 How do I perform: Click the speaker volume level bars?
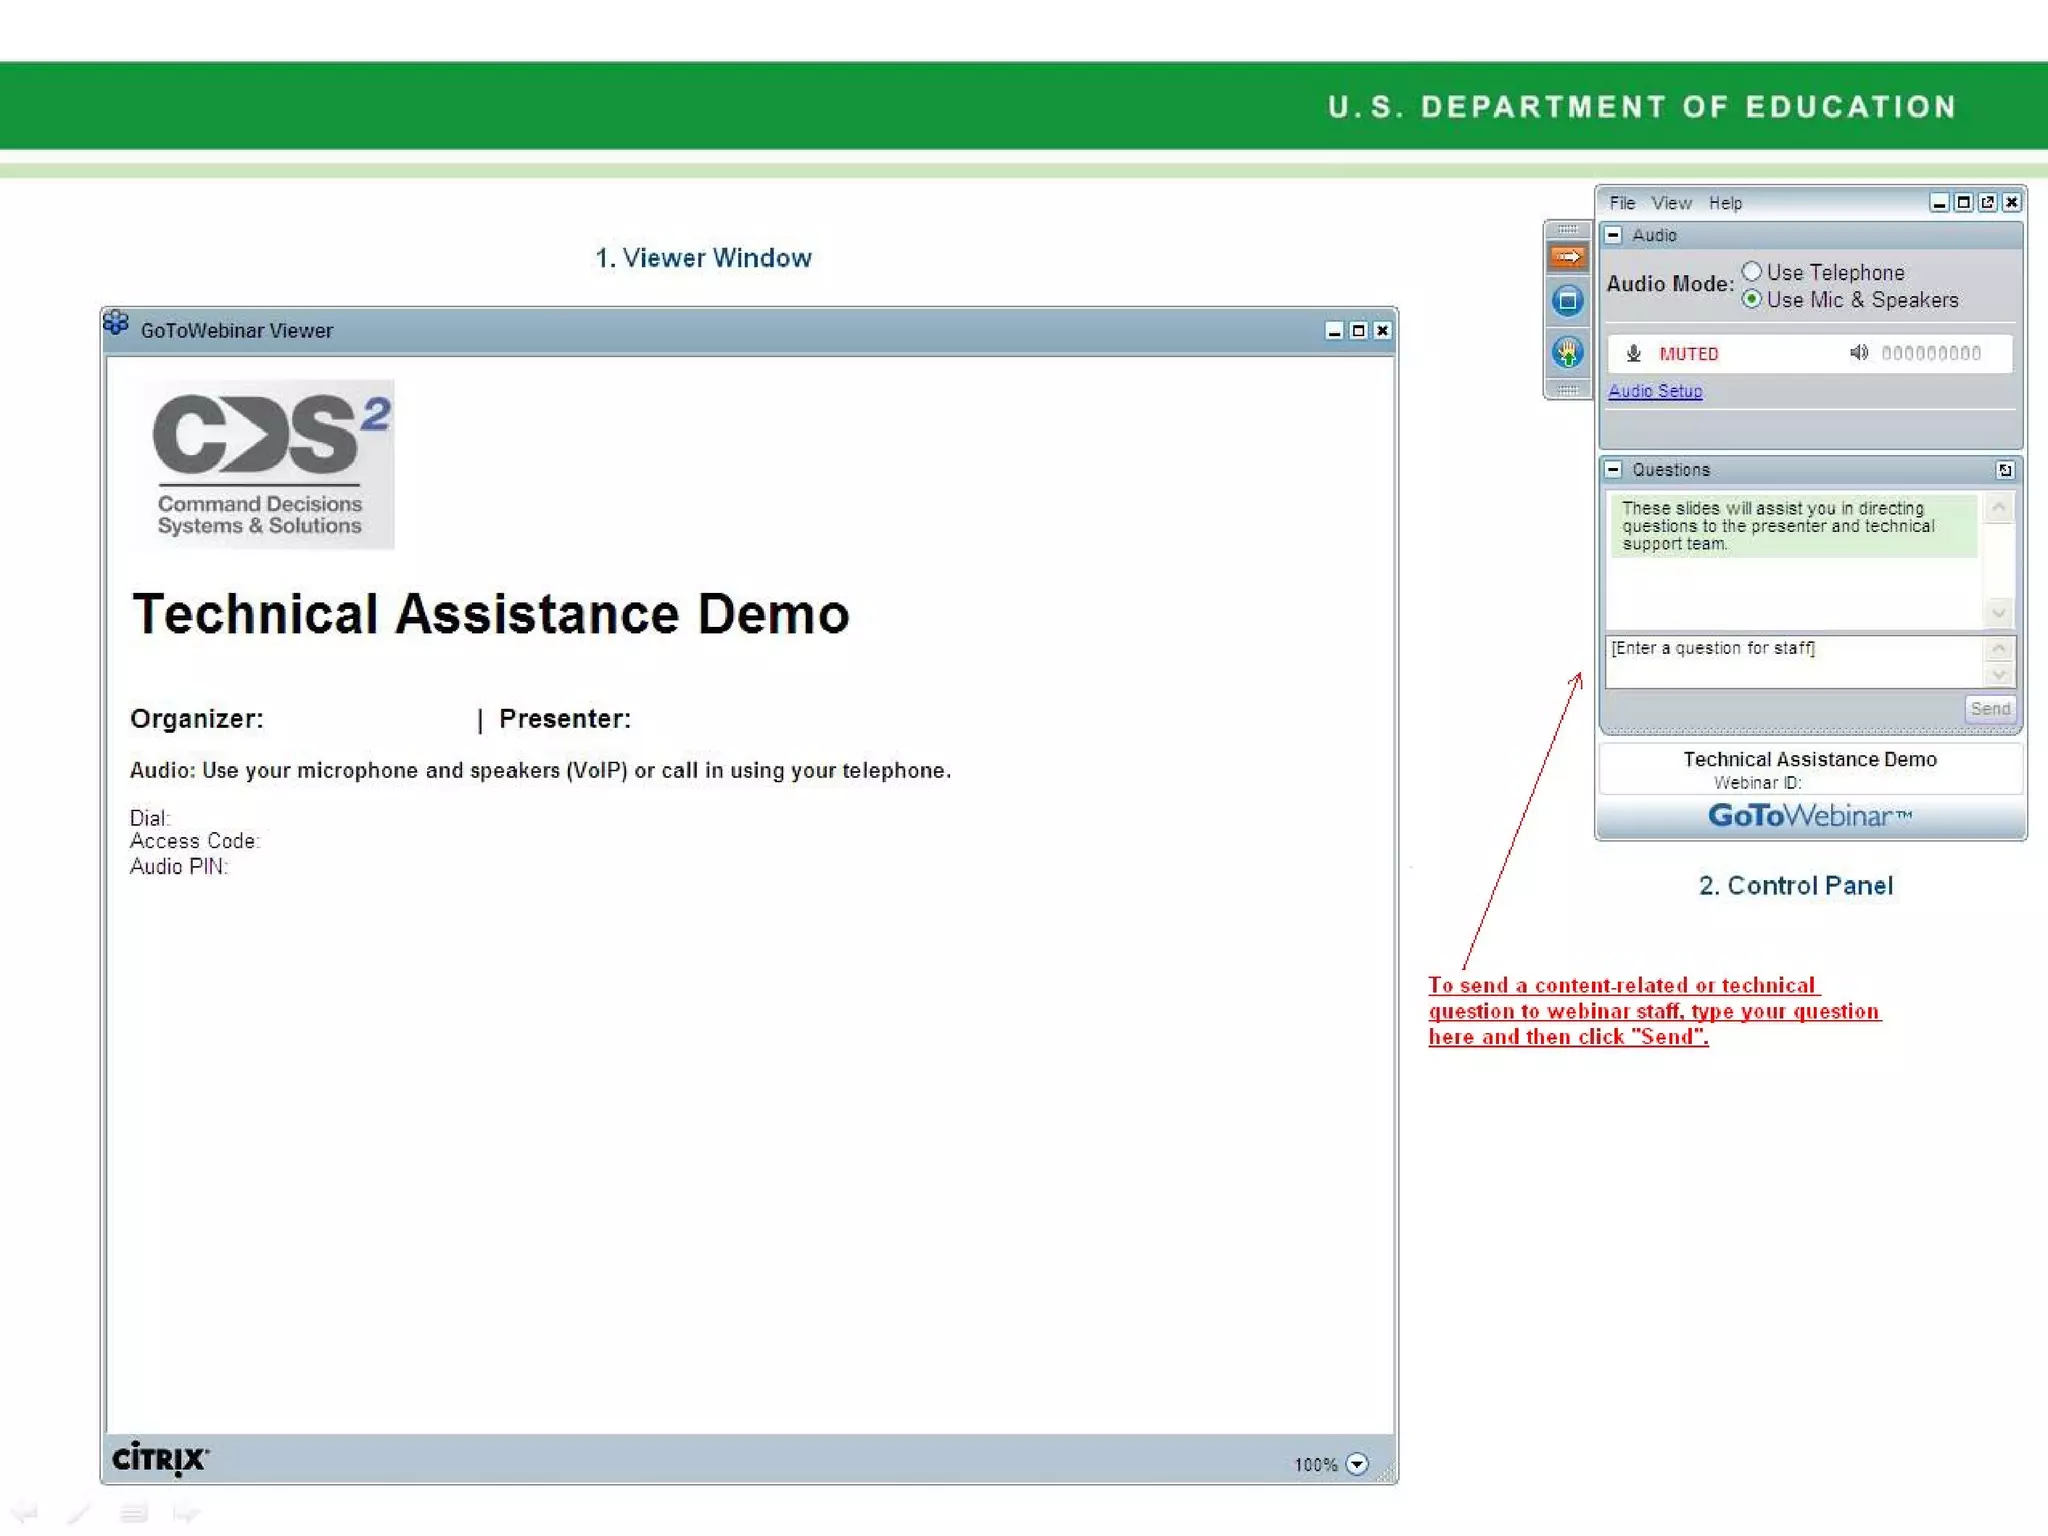pos(1931,353)
